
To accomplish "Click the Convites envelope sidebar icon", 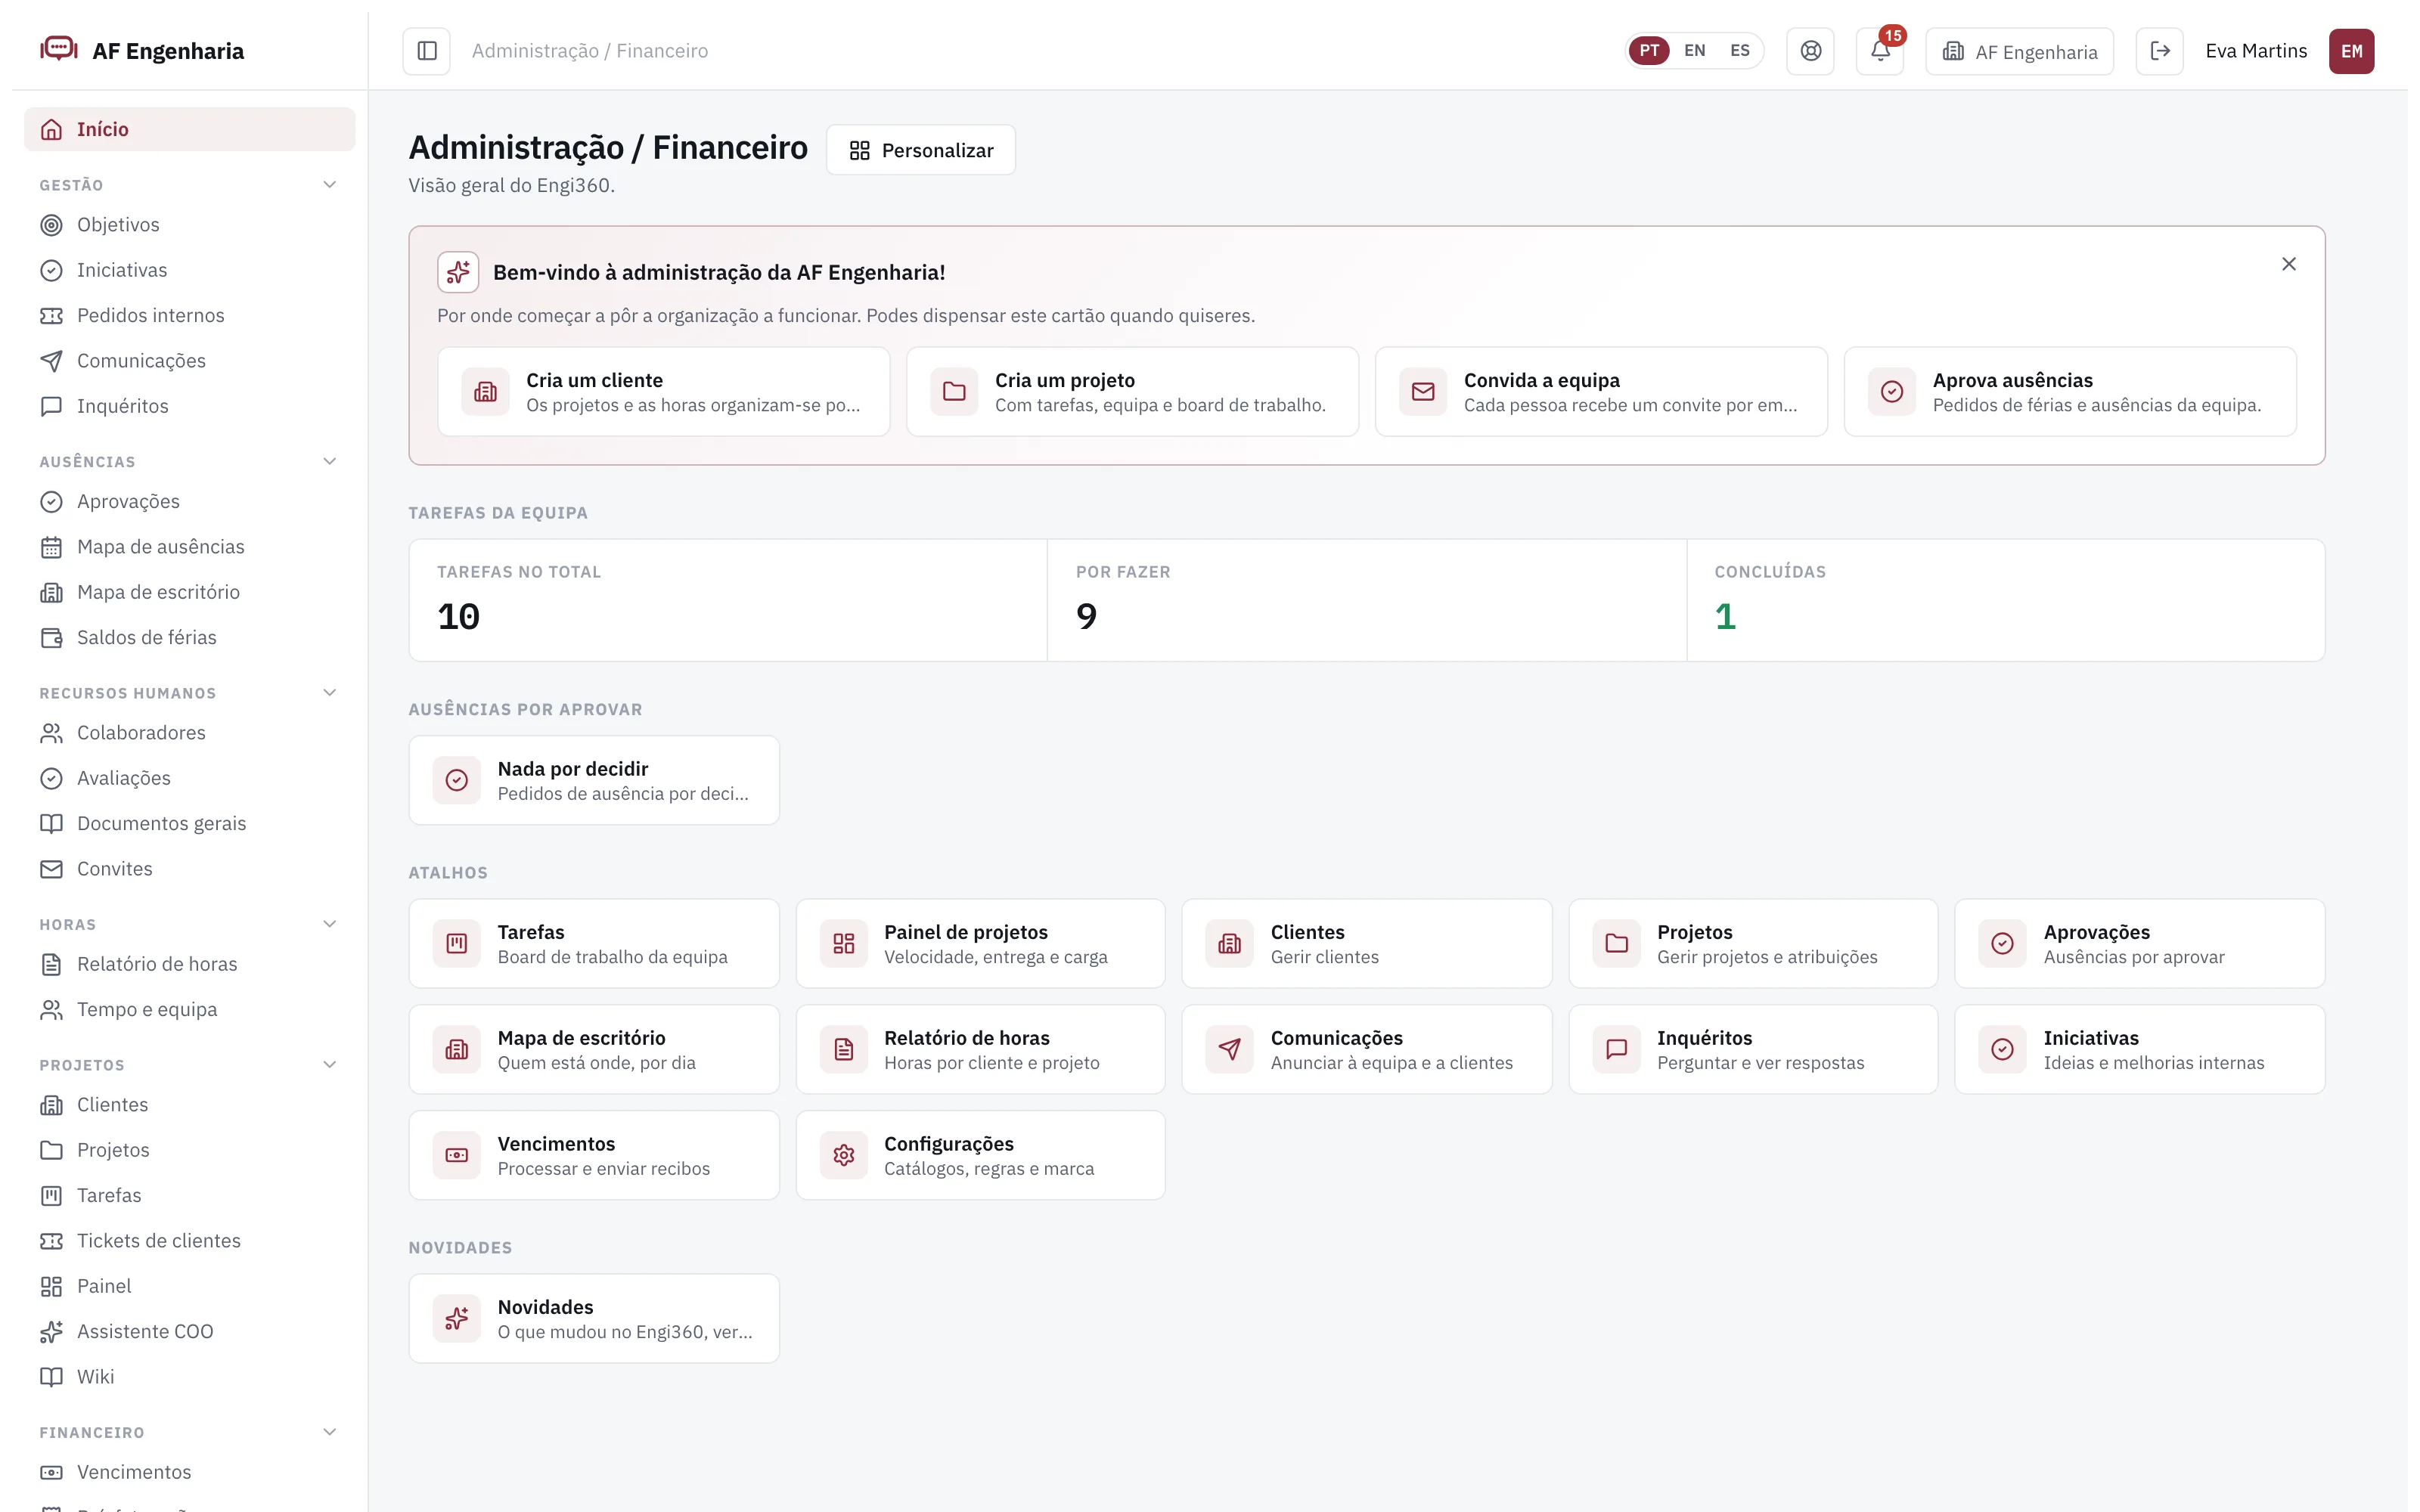I will tap(52, 869).
